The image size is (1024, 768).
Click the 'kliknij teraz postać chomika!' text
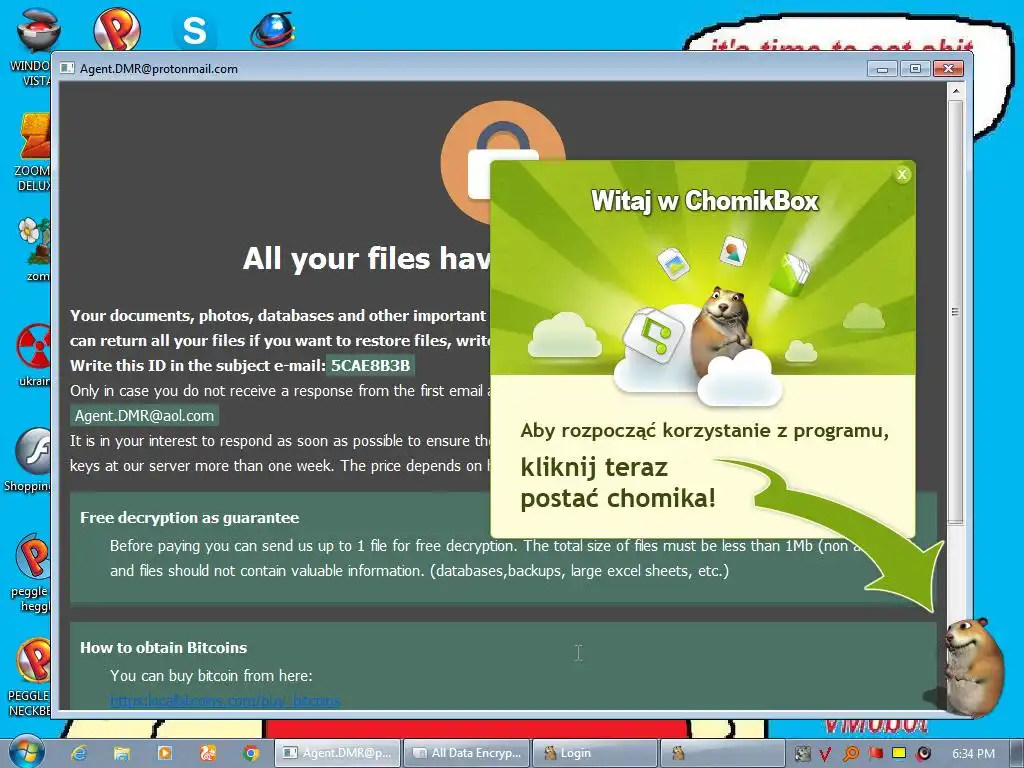[x=618, y=483]
